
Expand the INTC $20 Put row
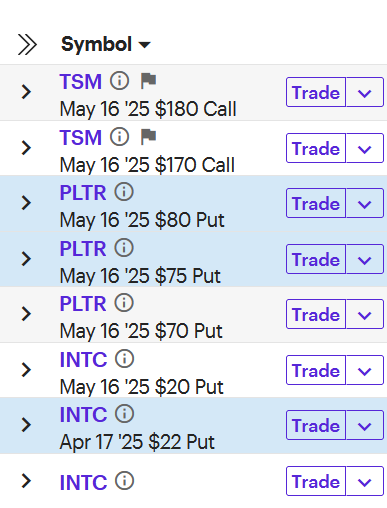[x=26, y=370]
